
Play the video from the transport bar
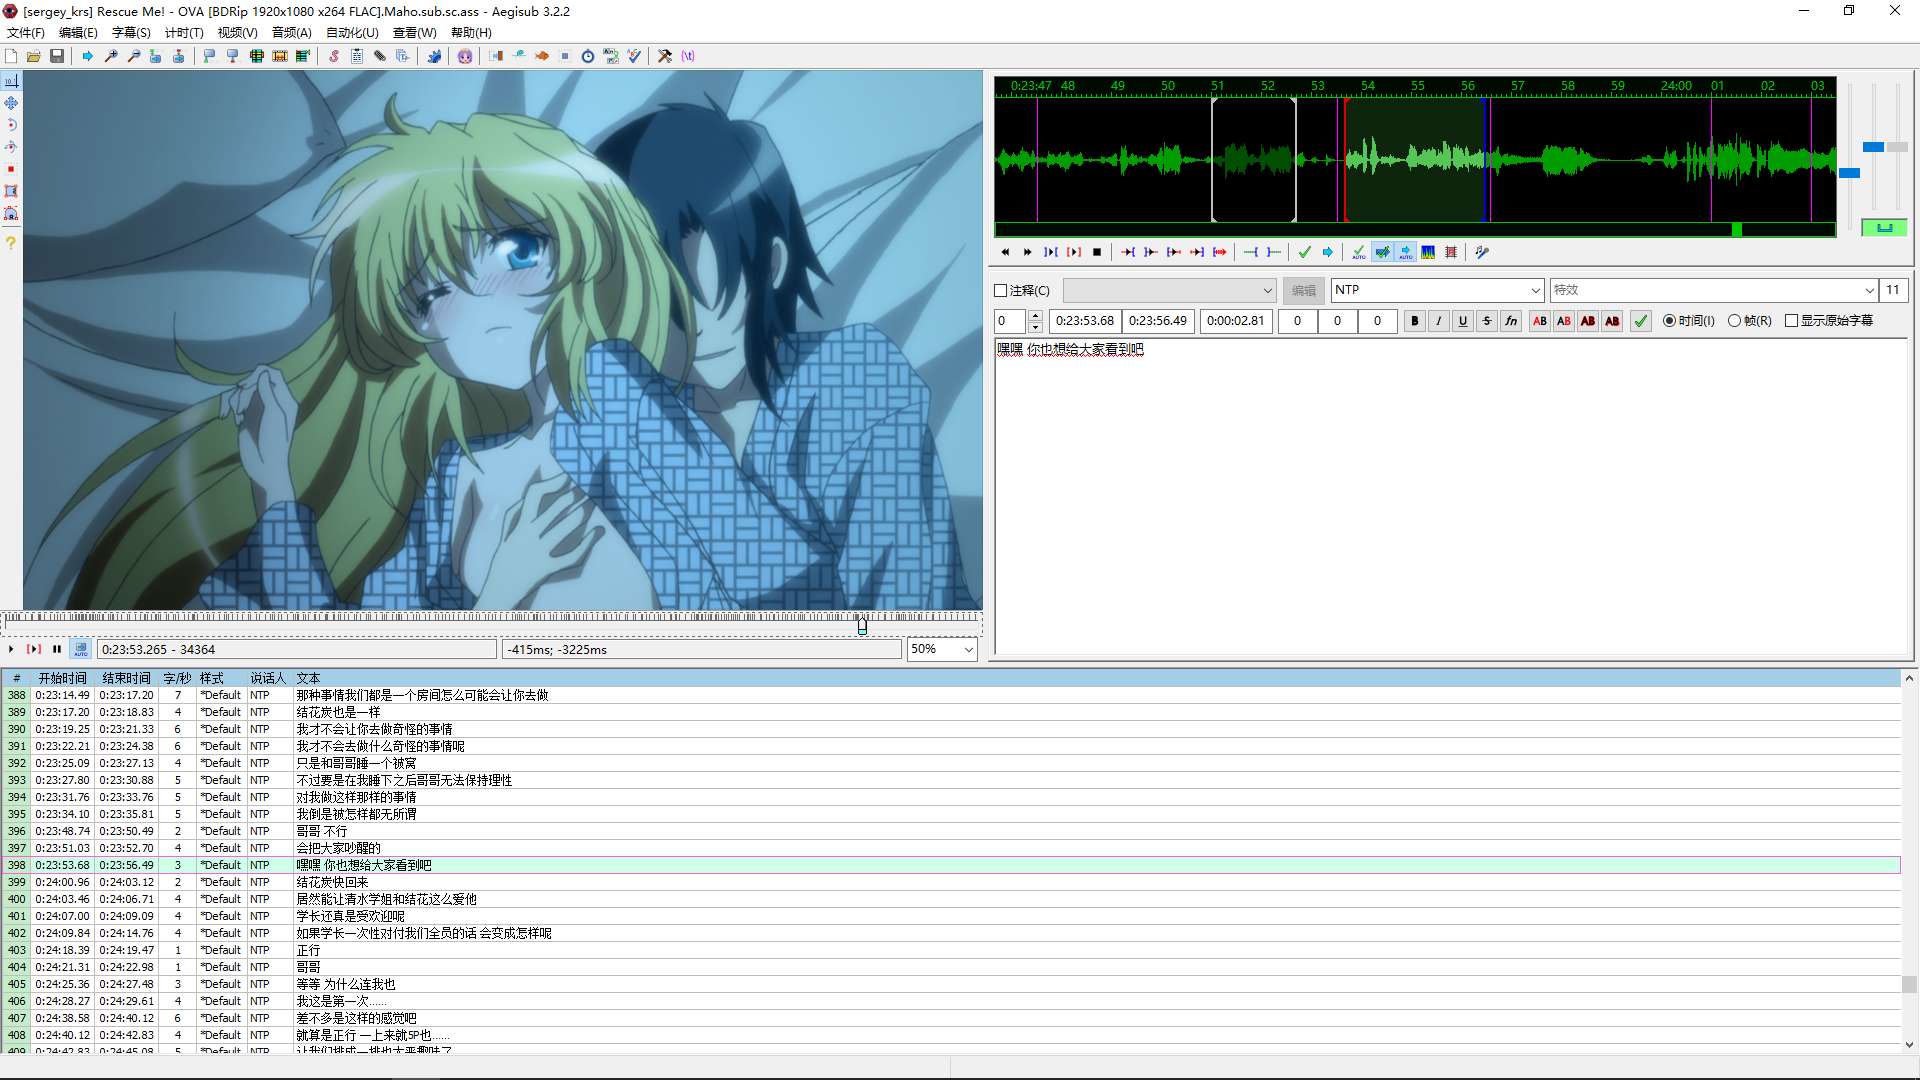coord(11,649)
